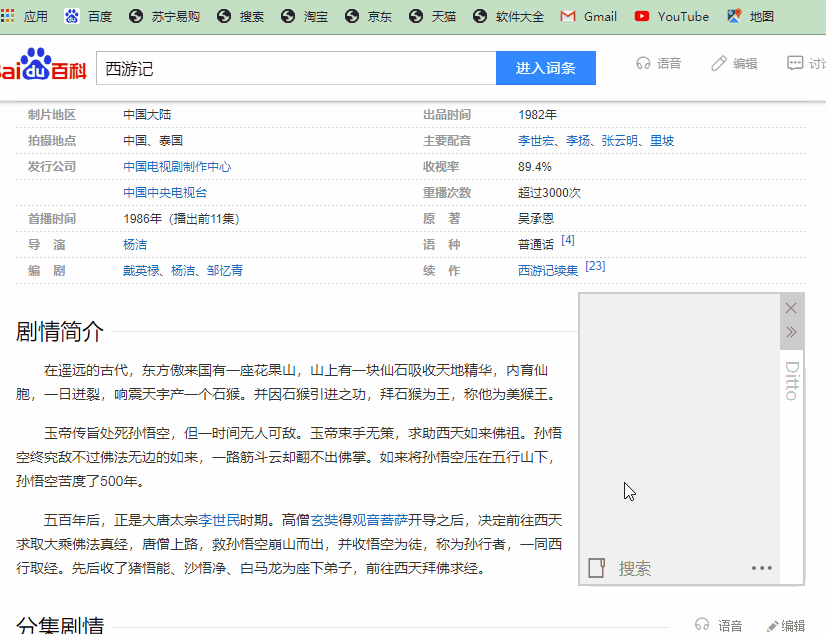Focus the 西游记 search input box

coord(295,68)
